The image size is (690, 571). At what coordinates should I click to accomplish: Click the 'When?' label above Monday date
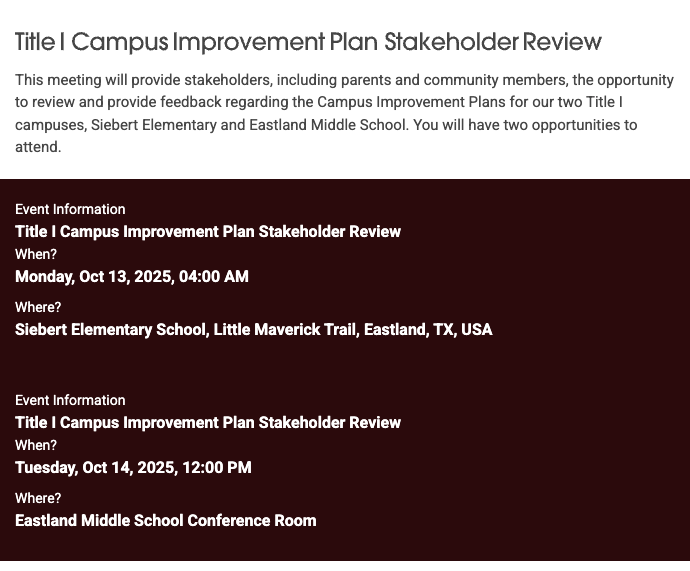tap(36, 254)
